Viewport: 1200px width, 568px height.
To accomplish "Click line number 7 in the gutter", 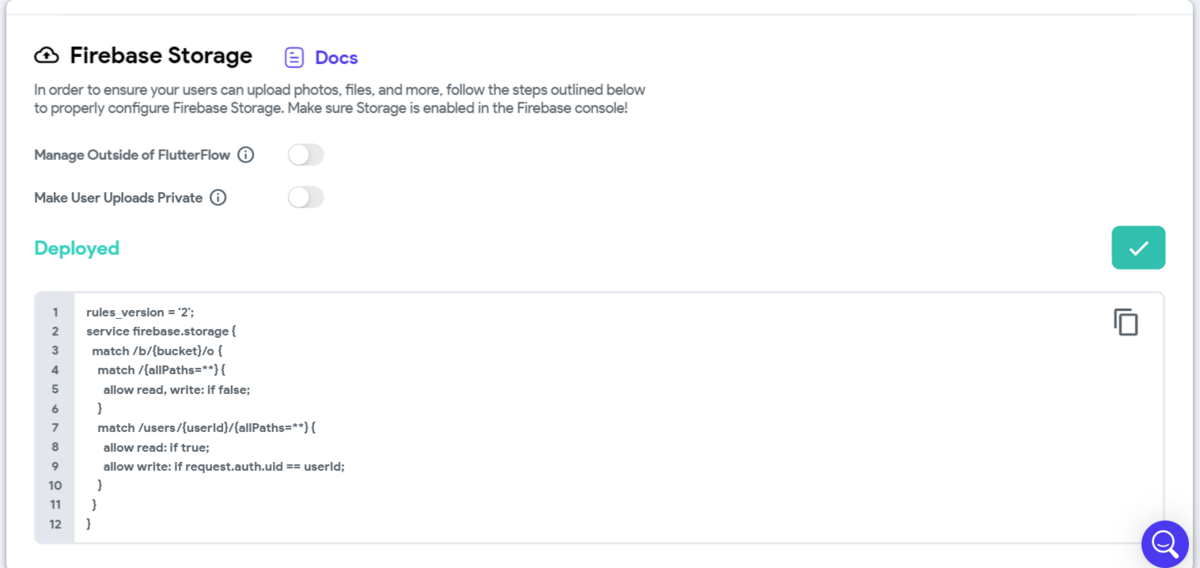I will (x=55, y=427).
